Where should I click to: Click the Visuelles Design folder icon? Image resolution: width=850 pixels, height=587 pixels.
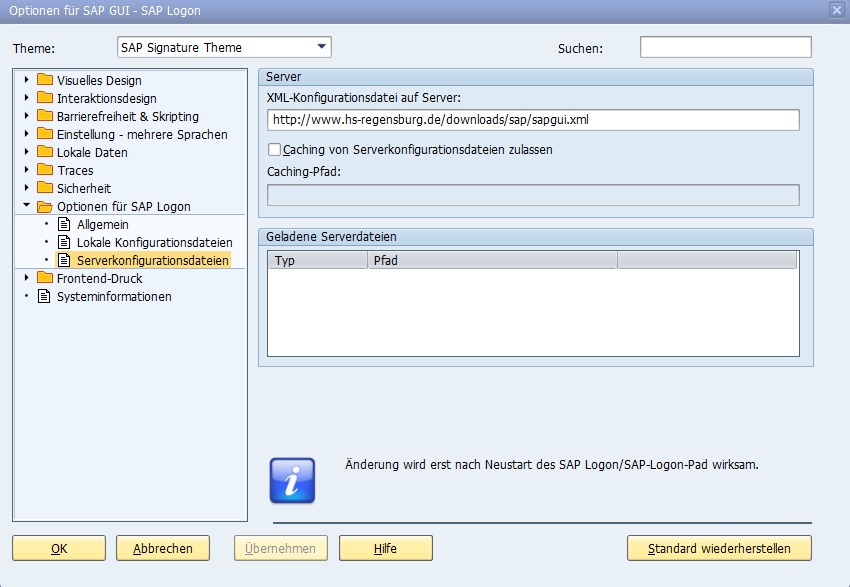pos(44,80)
